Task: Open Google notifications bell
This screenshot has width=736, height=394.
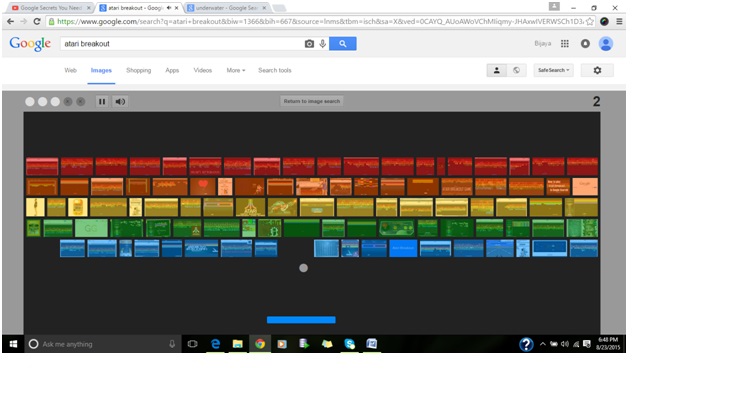Action: (585, 44)
